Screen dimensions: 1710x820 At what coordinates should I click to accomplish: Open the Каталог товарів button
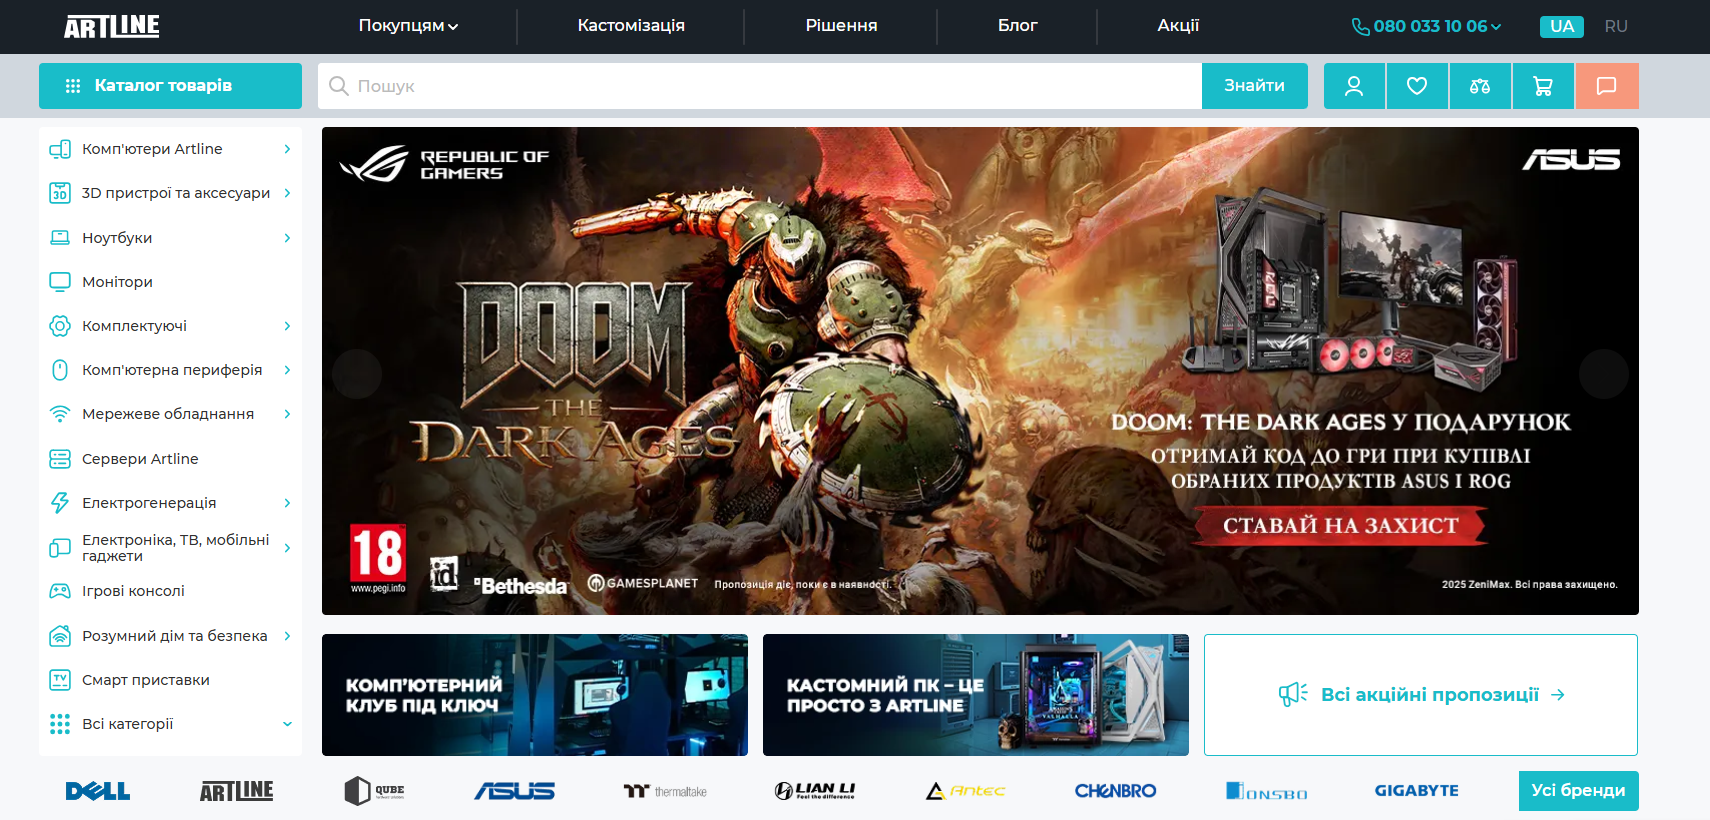click(170, 86)
